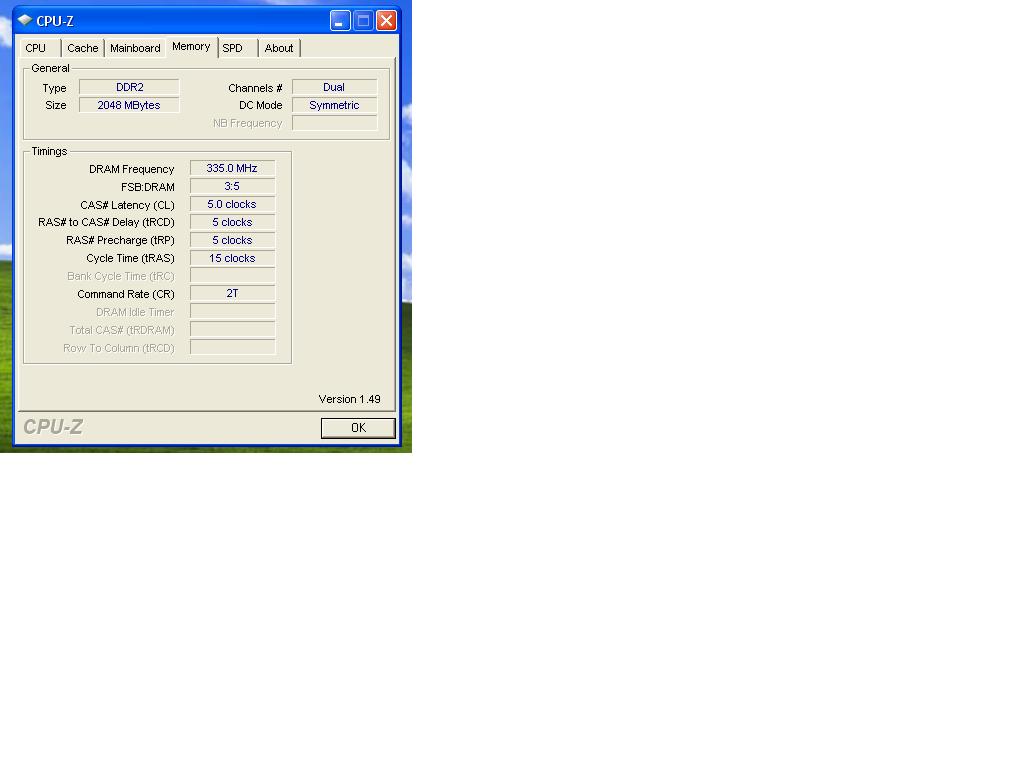This screenshot has height=768, width=1024.
Task: Click the 15 clocks tRAS value
Action: 232,258
